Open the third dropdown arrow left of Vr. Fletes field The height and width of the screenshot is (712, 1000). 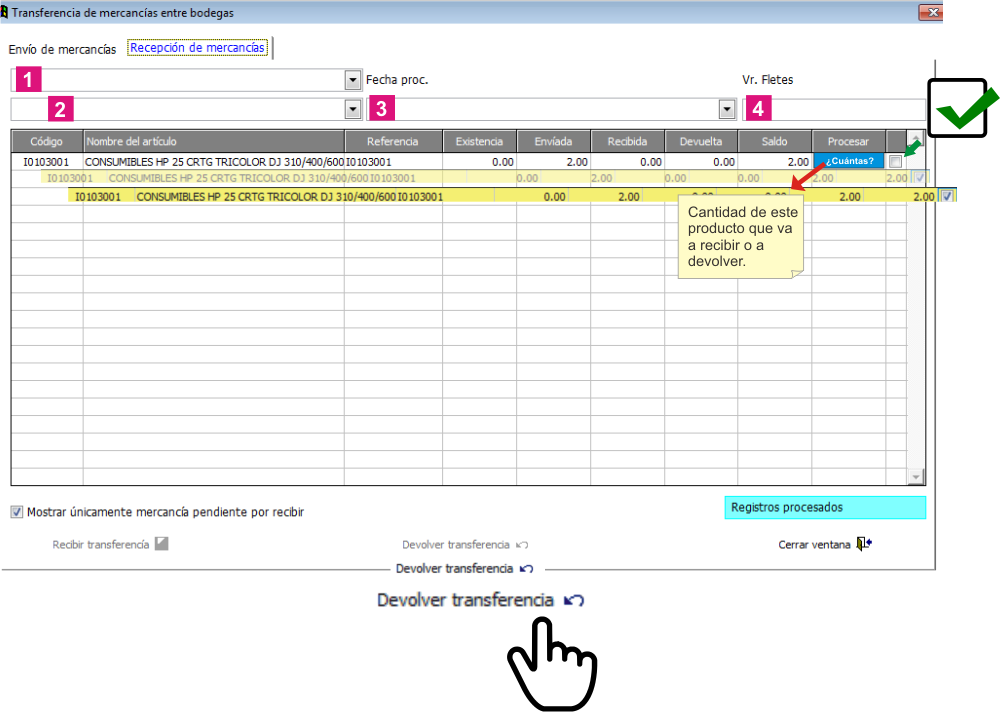[x=726, y=109]
